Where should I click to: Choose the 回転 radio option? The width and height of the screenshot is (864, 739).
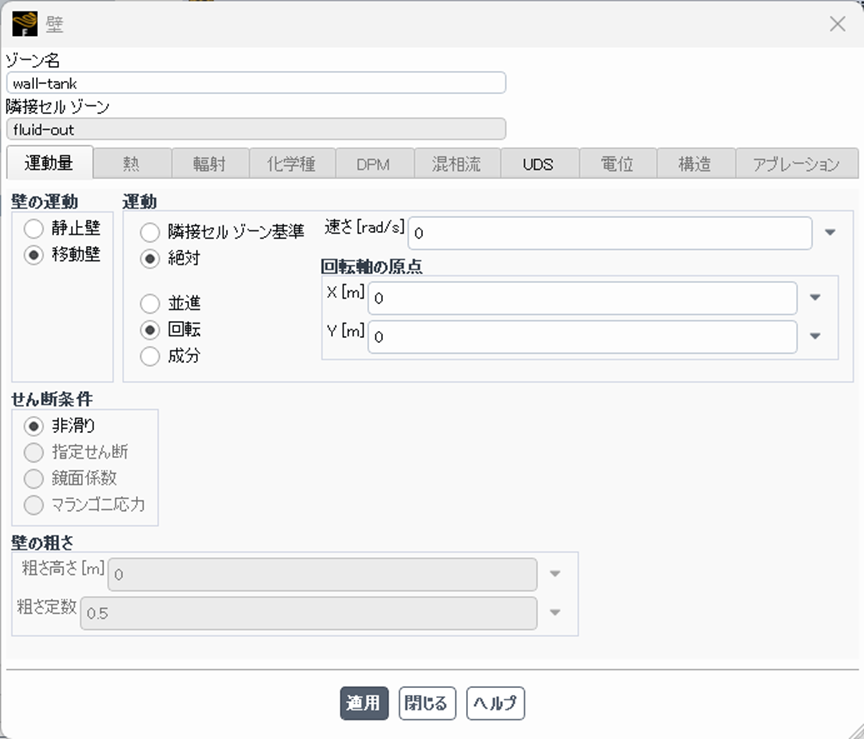[150, 329]
